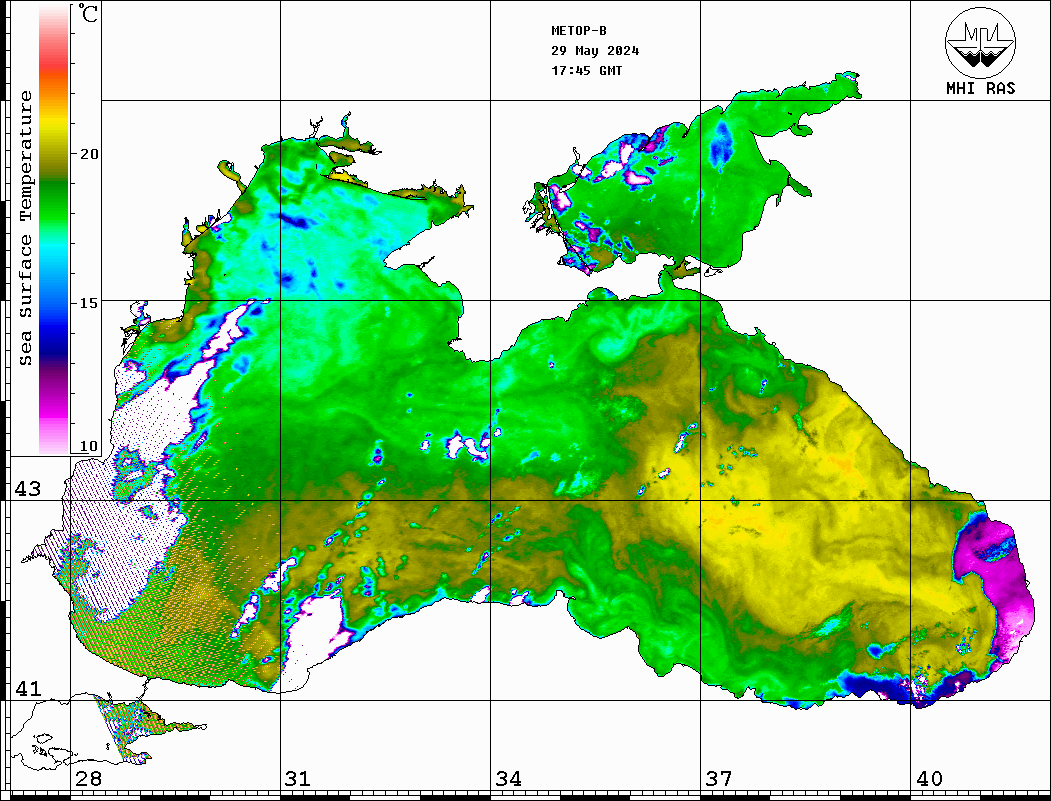Click the latitude 41 label
This screenshot has width=1051, height=801.
coord(27,689)
